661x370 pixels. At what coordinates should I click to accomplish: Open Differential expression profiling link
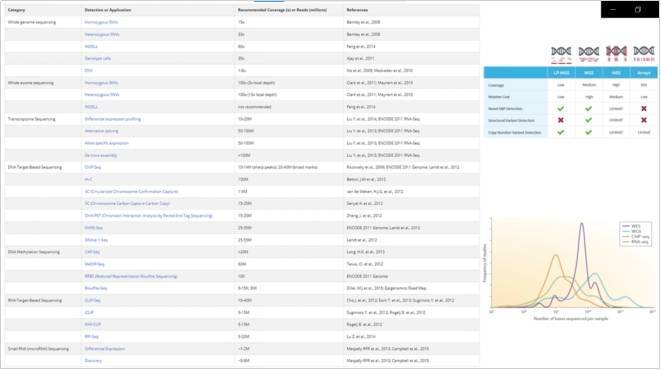point(113,119)
